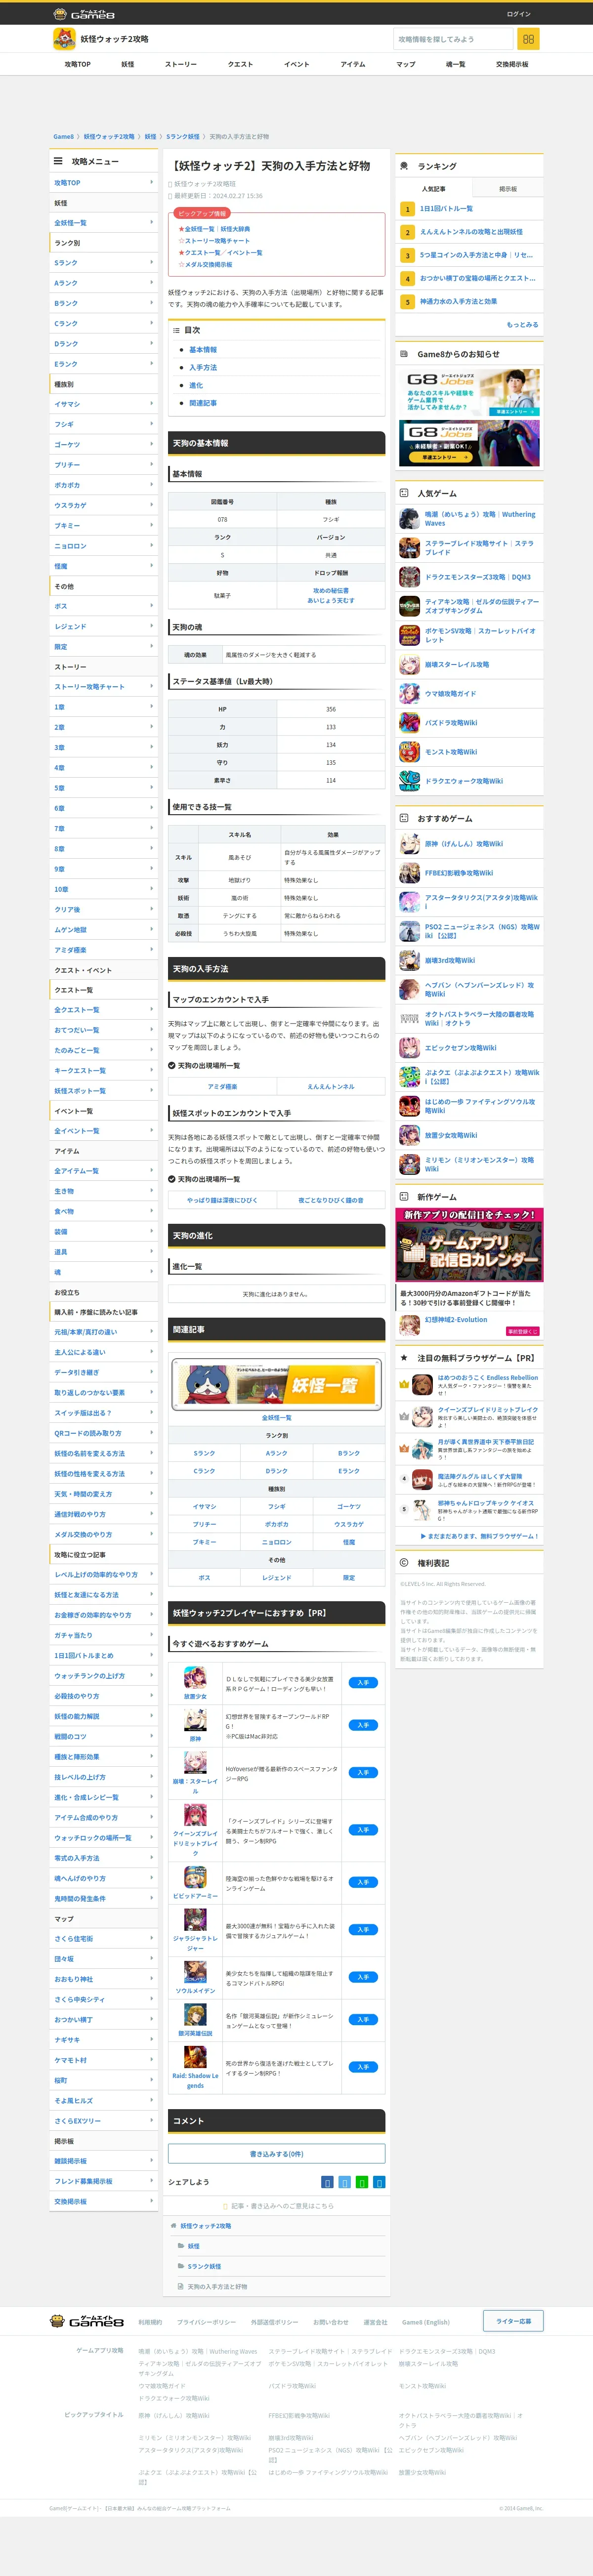Open ストーリー攻略チャート in the sidebar
Screen dimensions: 593x2576
tap(104, 687)
